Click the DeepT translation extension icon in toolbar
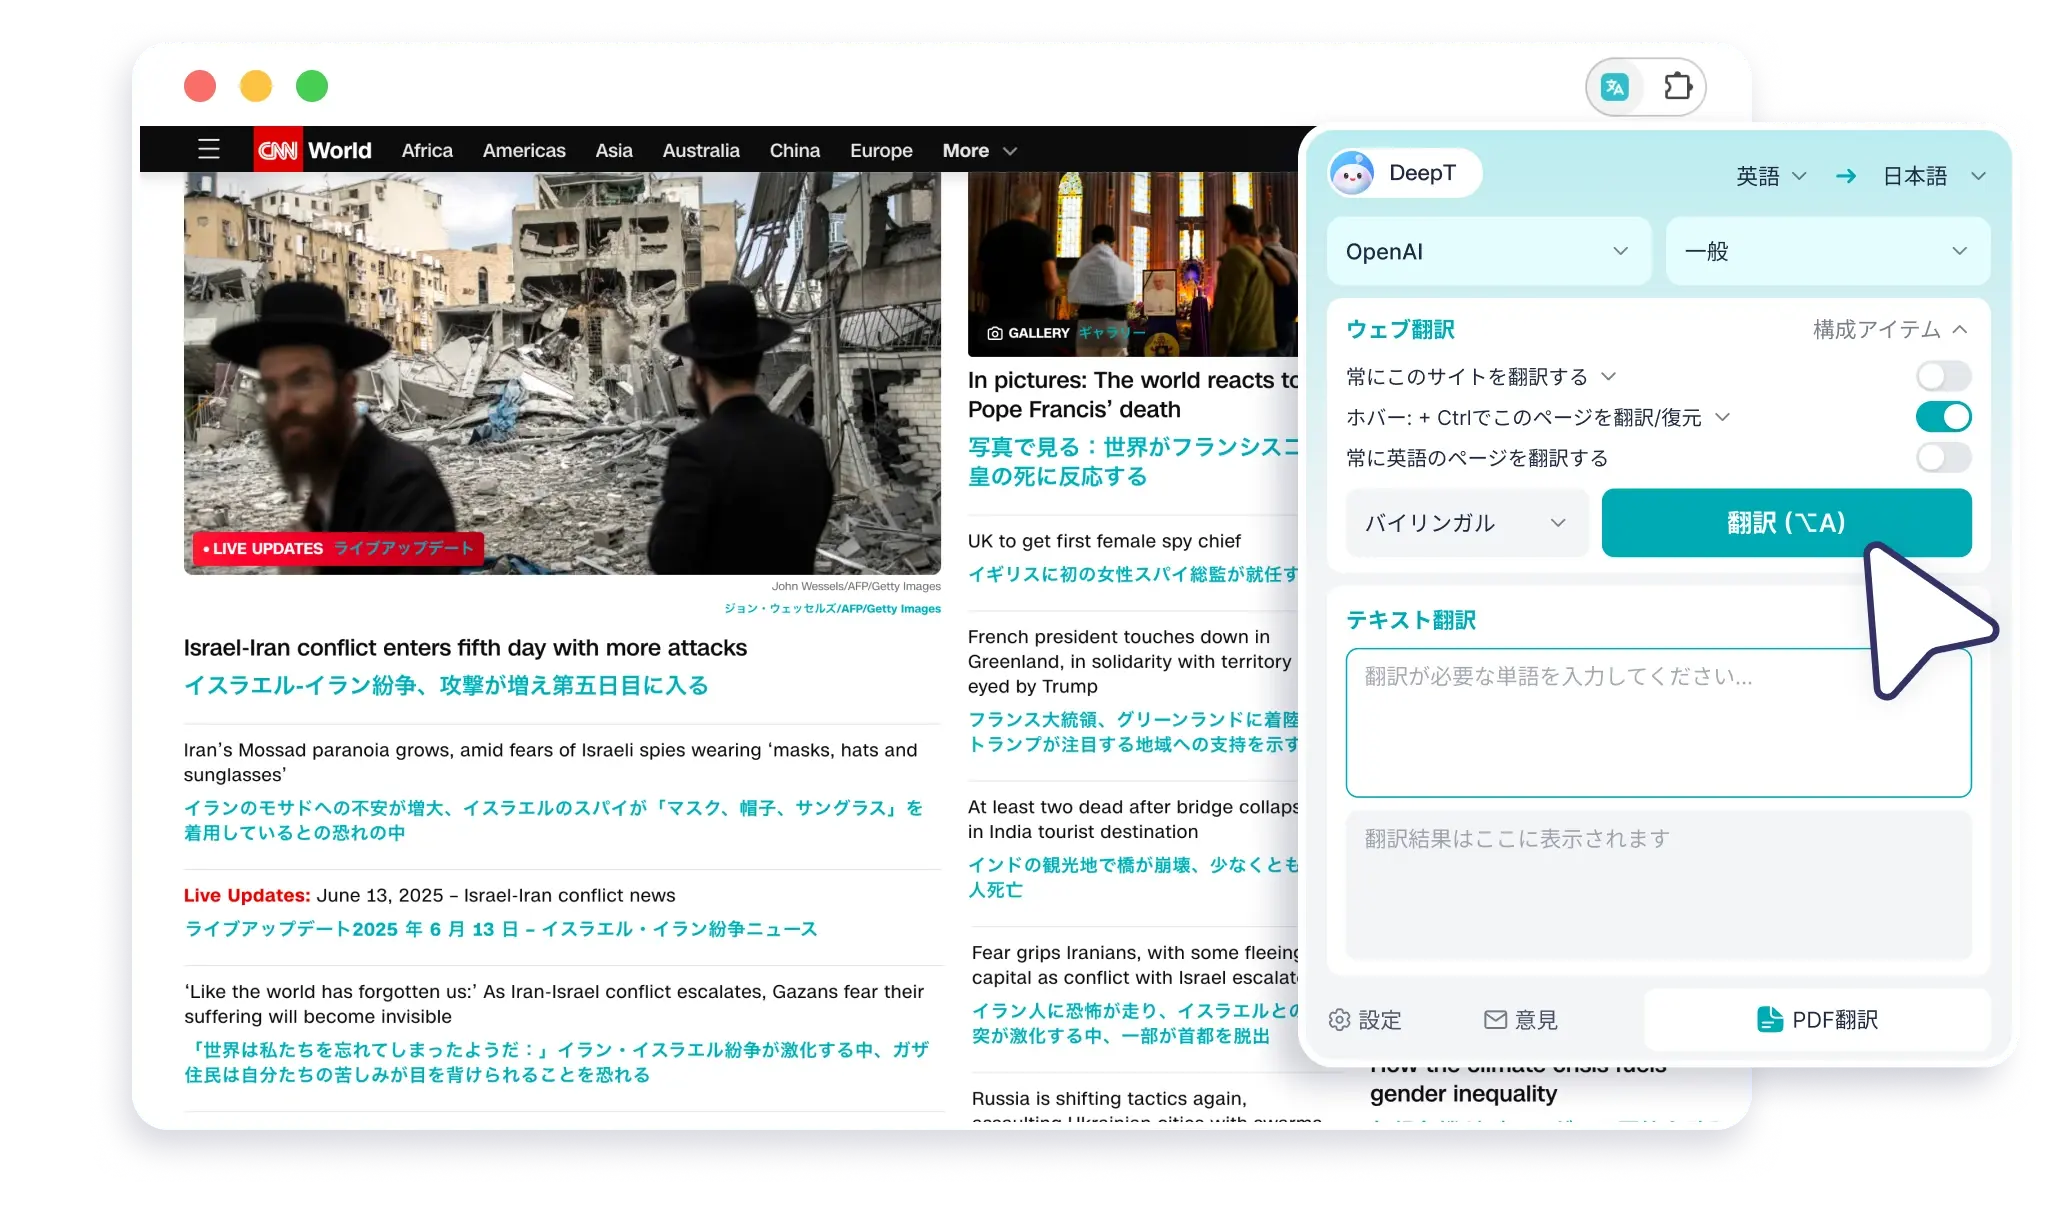Screen dimensions: 2048x1214 coord(1616,87)
